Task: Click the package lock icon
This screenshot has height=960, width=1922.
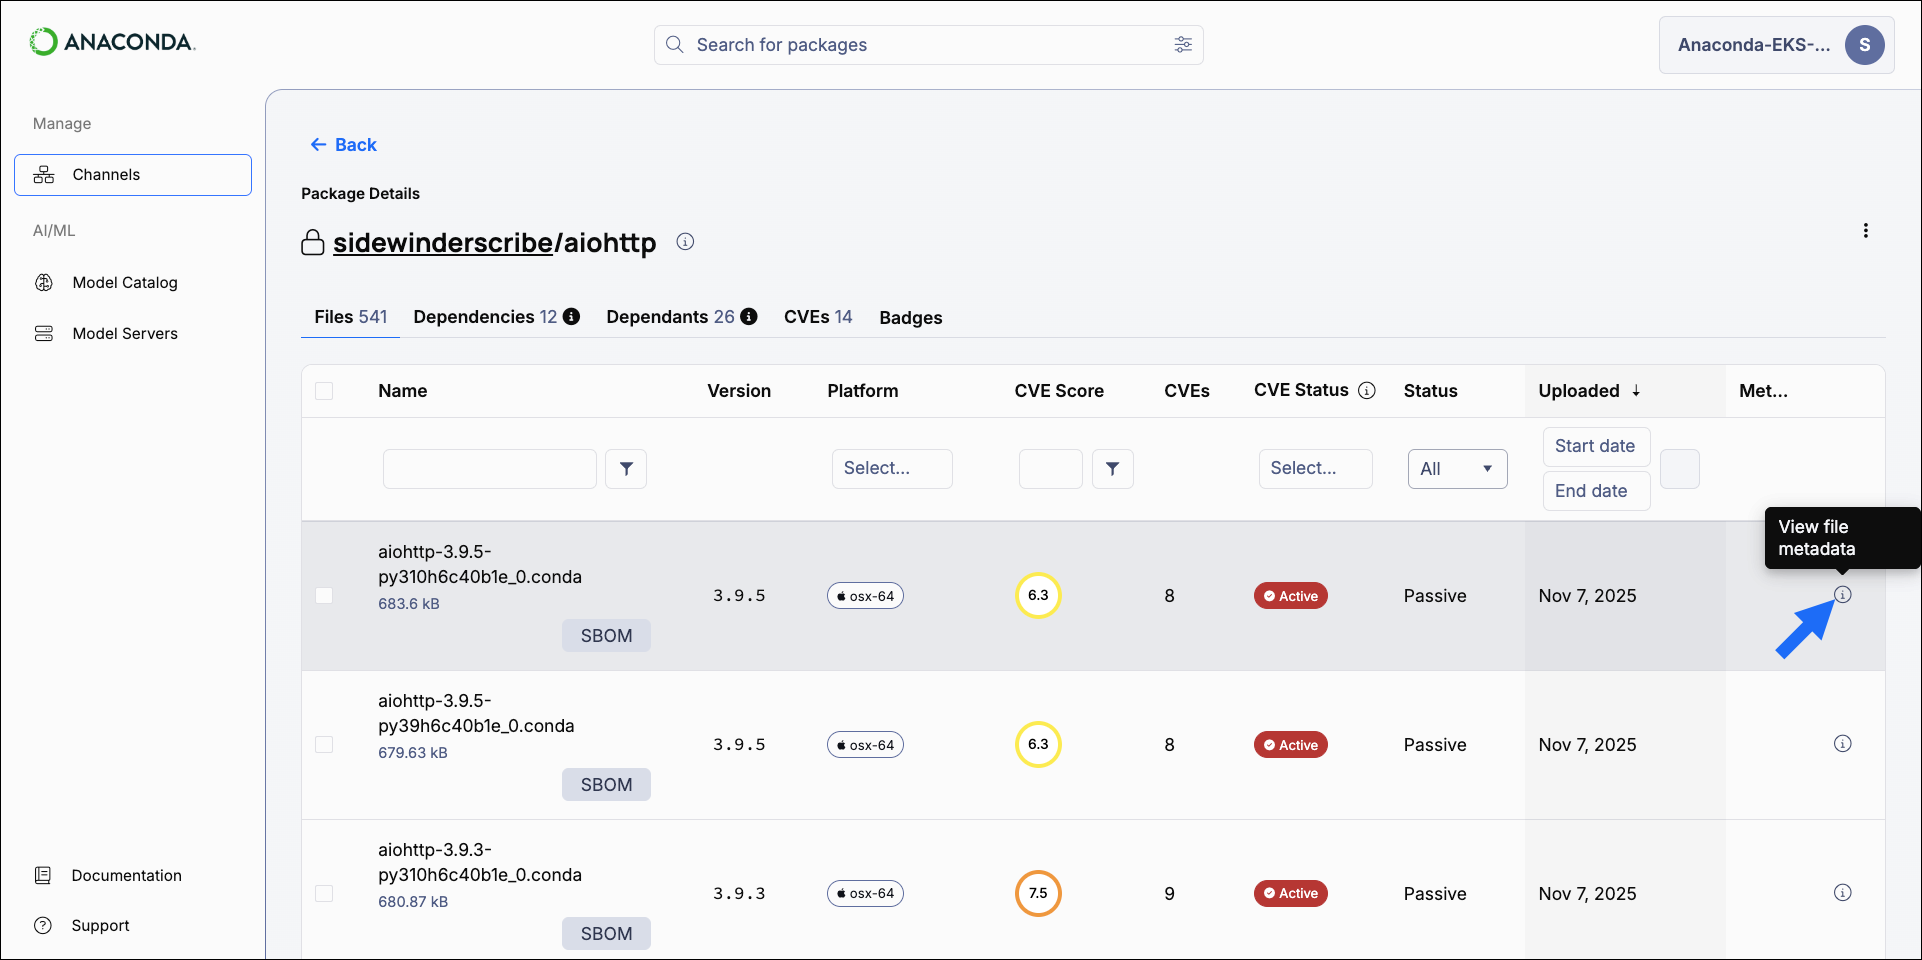Action: pos(313,243)
